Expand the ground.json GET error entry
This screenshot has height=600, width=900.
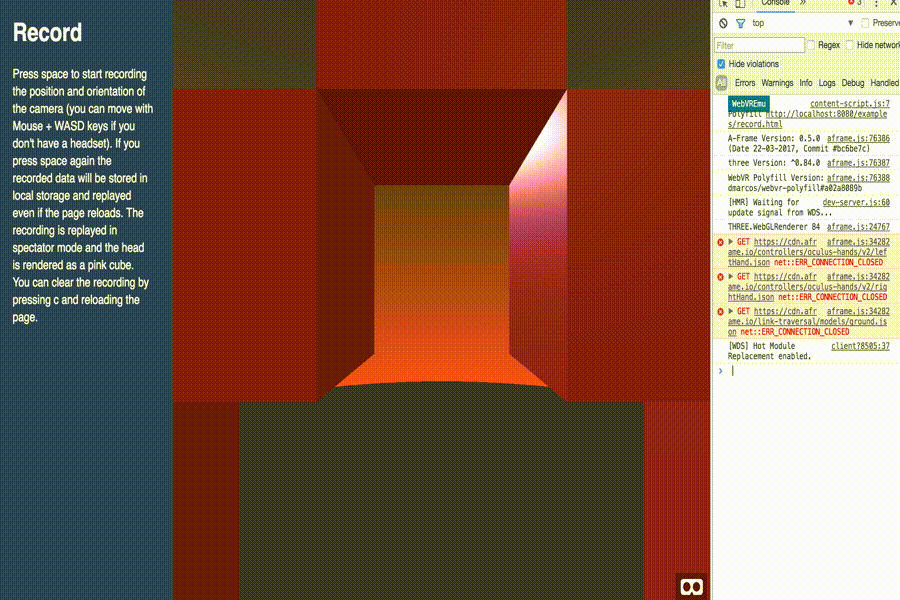(x=731, y=311)
